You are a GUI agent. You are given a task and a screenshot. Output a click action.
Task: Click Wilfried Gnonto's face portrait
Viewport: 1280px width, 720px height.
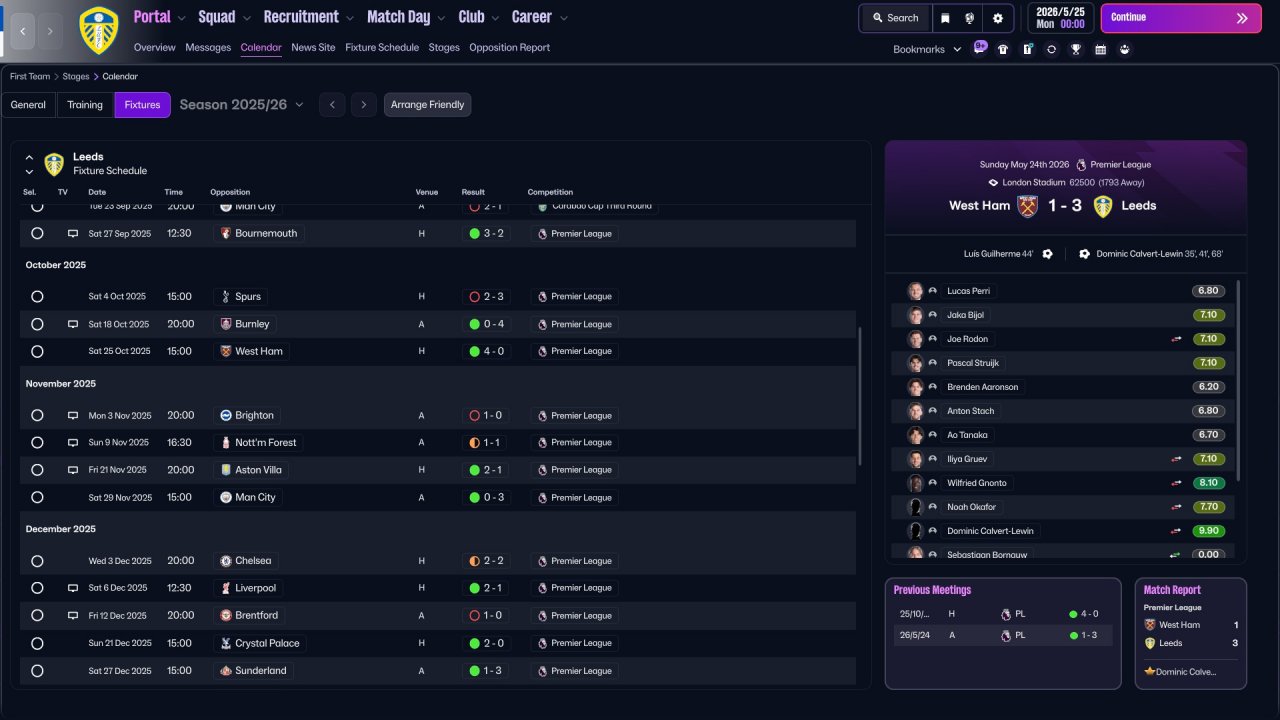[x=915, y=483]
